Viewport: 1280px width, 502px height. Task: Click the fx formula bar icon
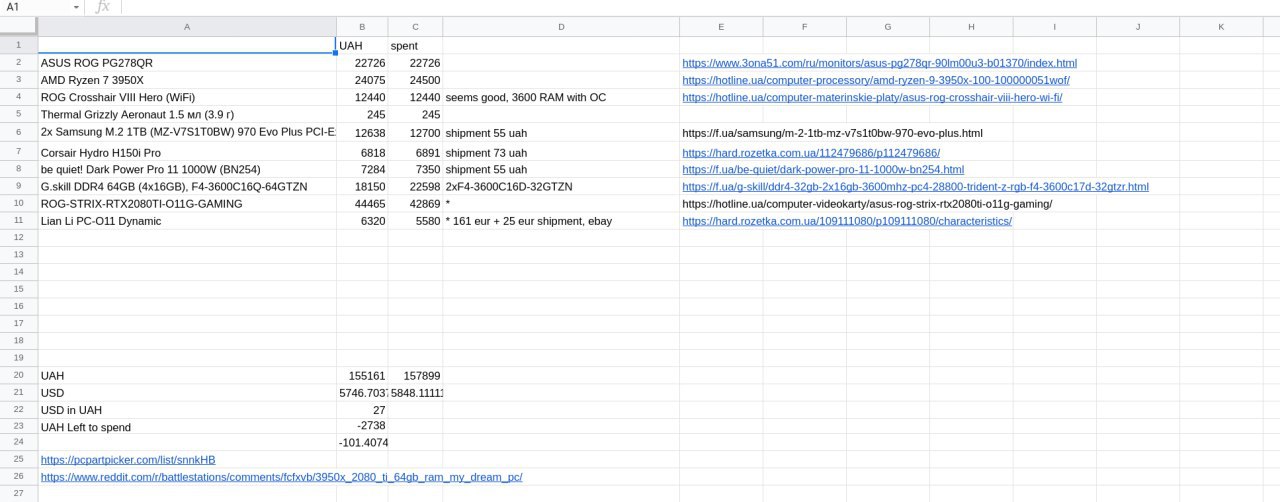point(102,7)
